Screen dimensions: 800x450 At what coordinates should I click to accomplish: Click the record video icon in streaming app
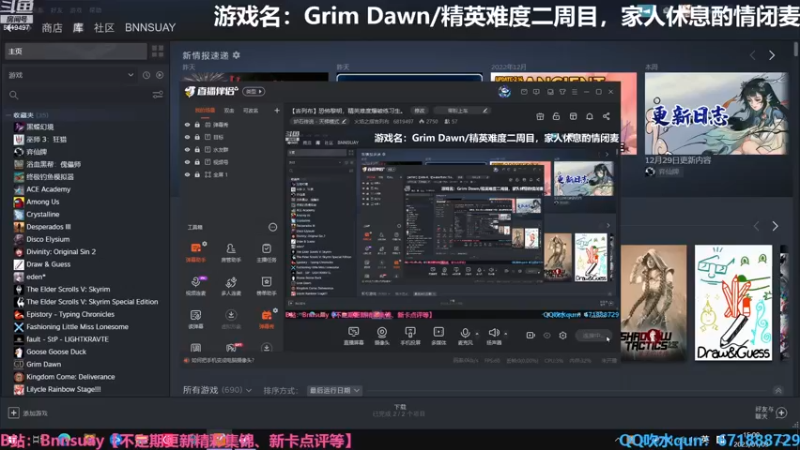pos(530,335)
